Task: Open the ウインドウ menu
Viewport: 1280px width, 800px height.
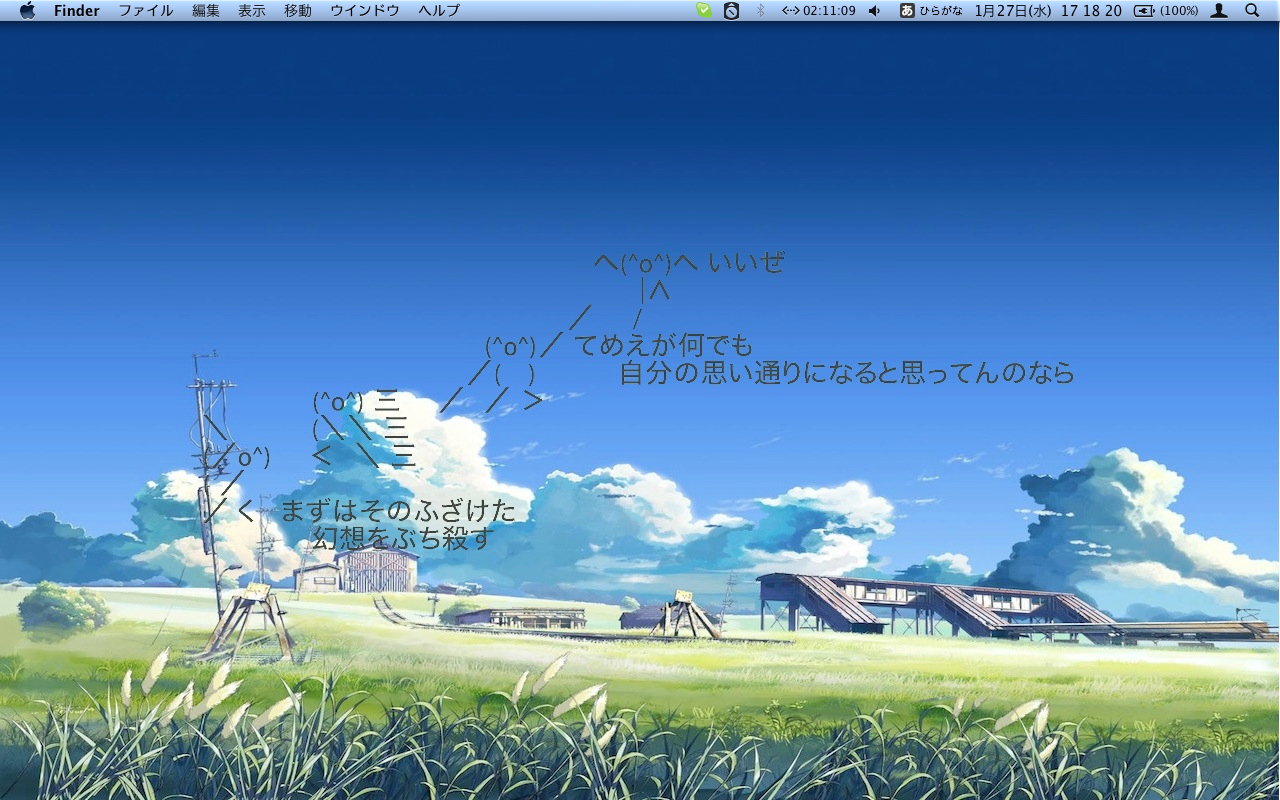Action: pos(365,11)
